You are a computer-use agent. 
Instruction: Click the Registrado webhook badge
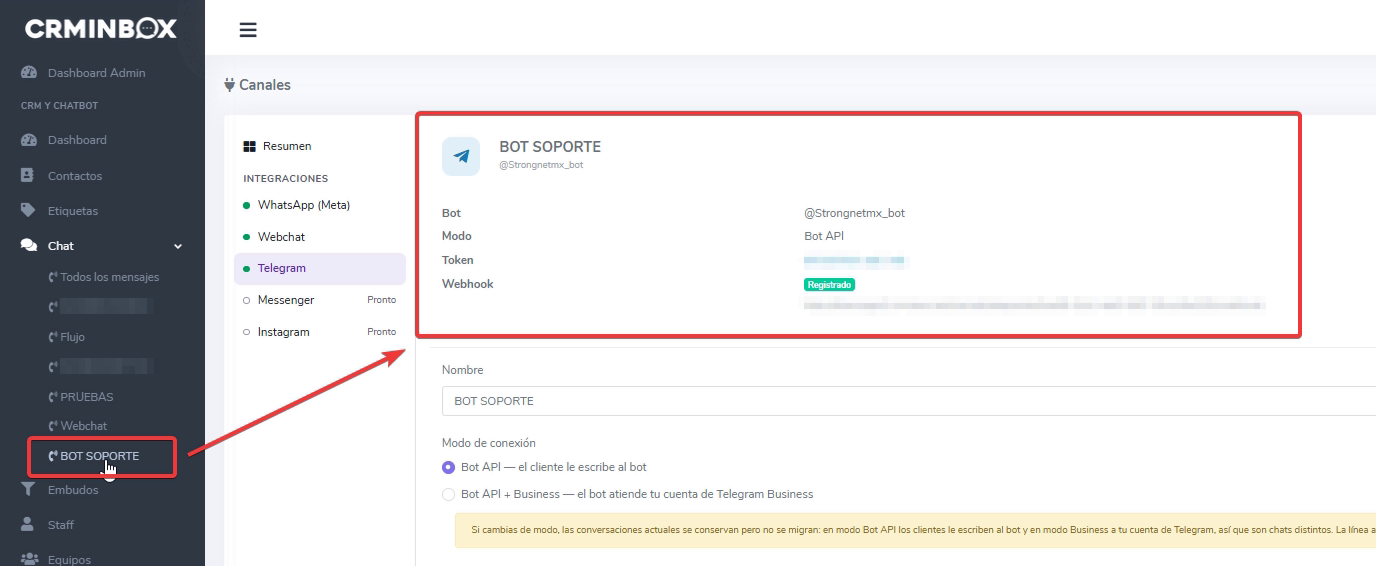[x=829, y=285]
